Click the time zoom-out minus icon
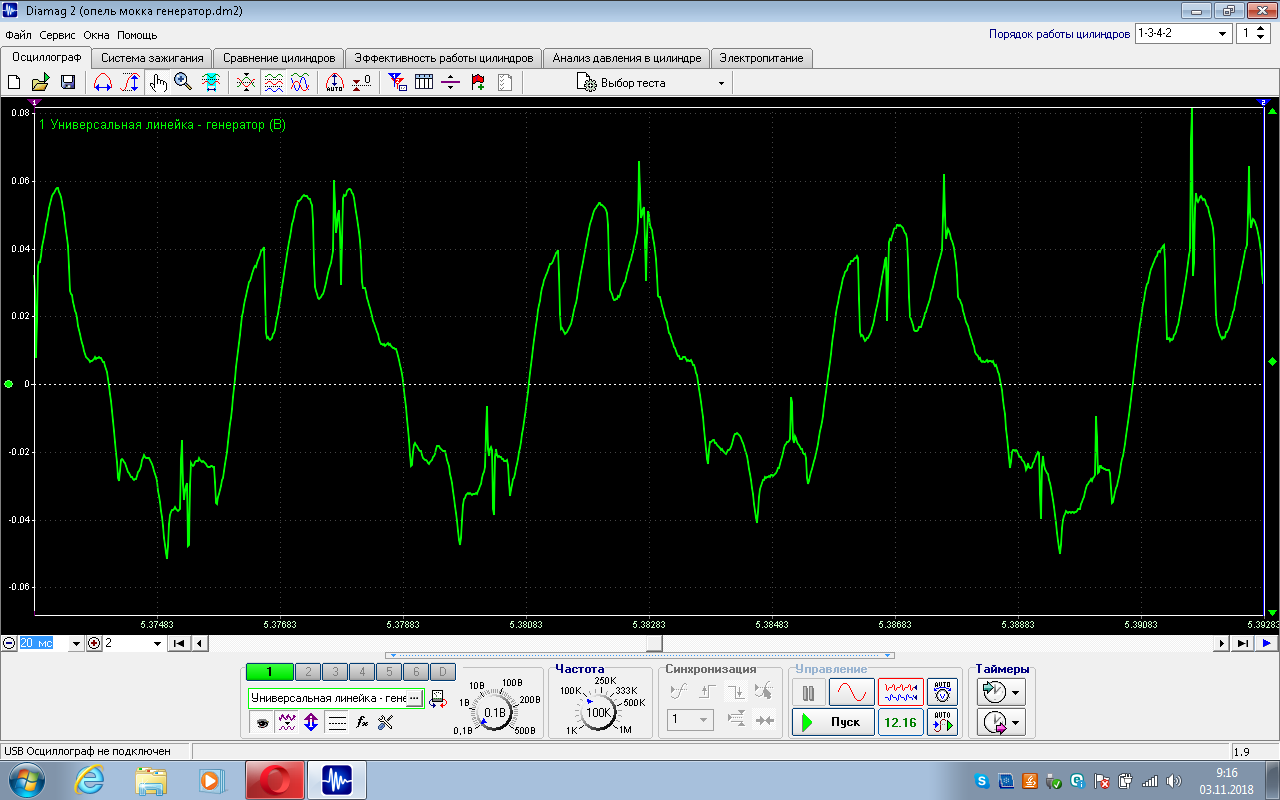Viewport: 1280px width, 800px height. click(9, 643)
